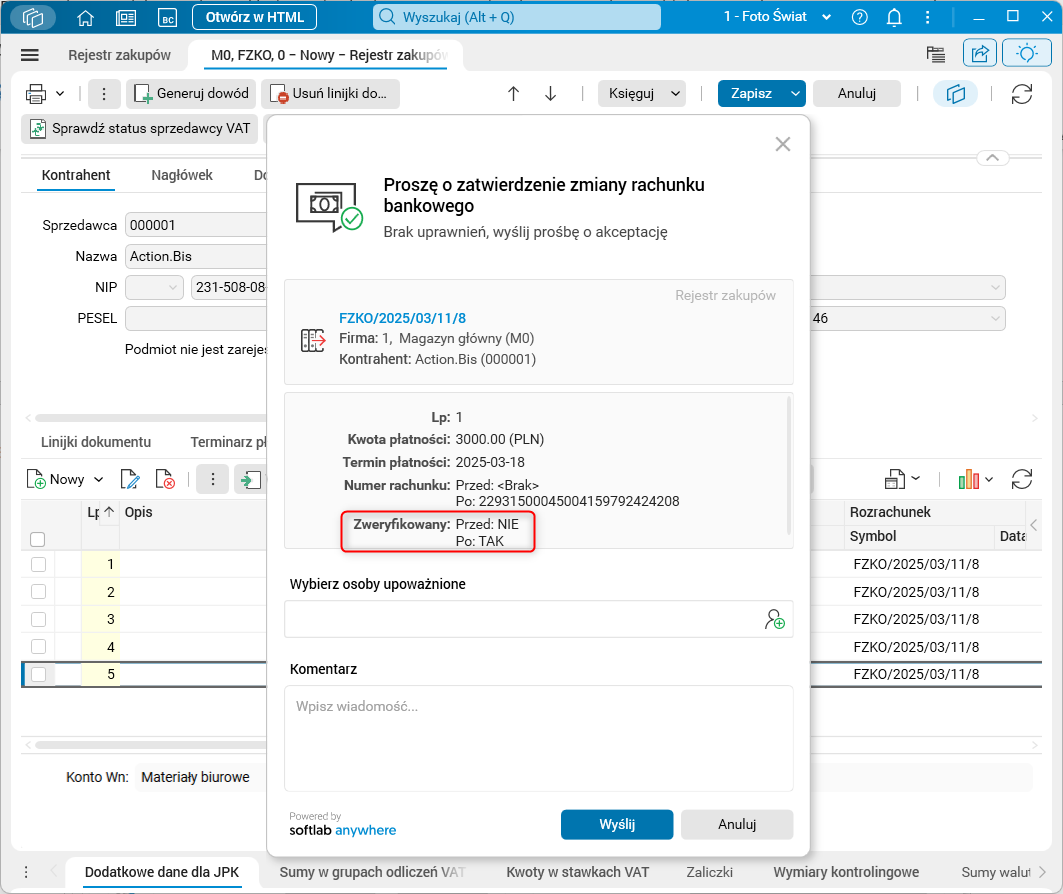The width and height of the screenshot is (1063, 894).
Task: Click Otwórz w HTML button
Action: (x=255, y=17)
